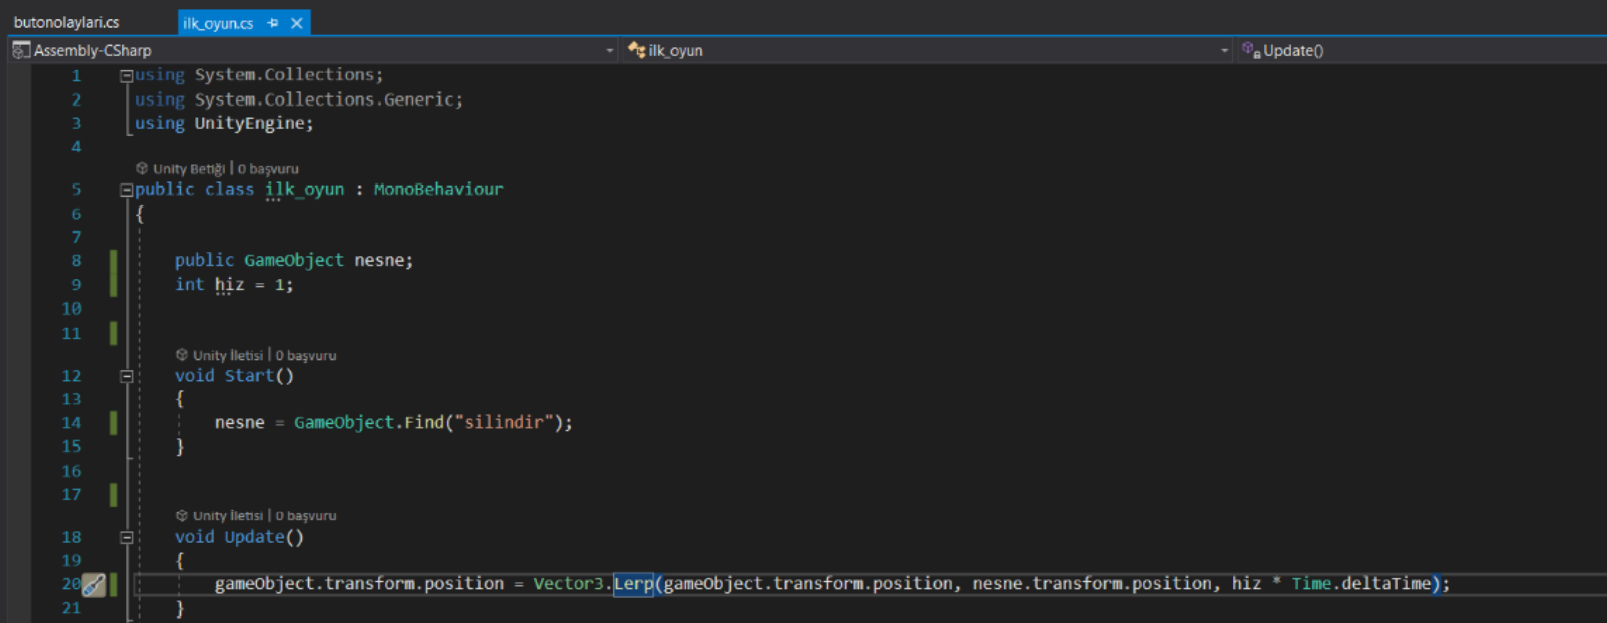Collapse the Update method block
This screenshot has width=1607, height=623.
coord(127,538)
